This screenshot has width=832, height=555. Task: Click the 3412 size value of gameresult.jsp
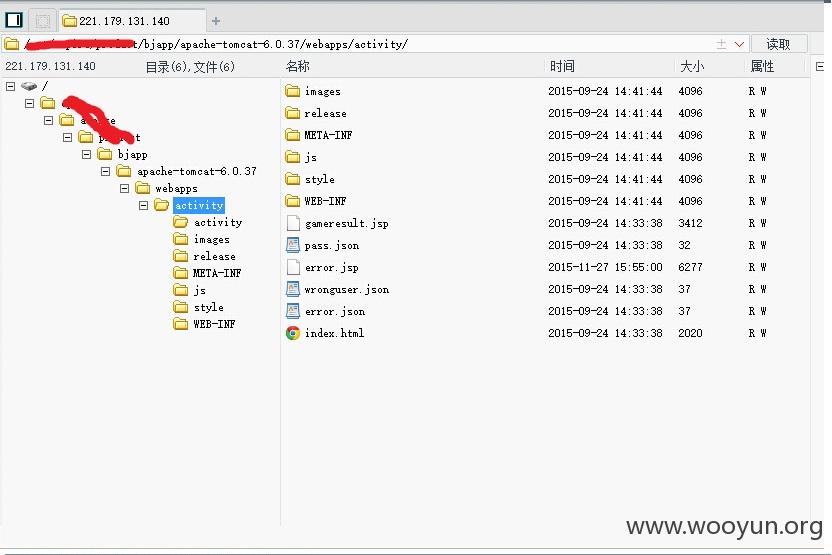(690, 223)
